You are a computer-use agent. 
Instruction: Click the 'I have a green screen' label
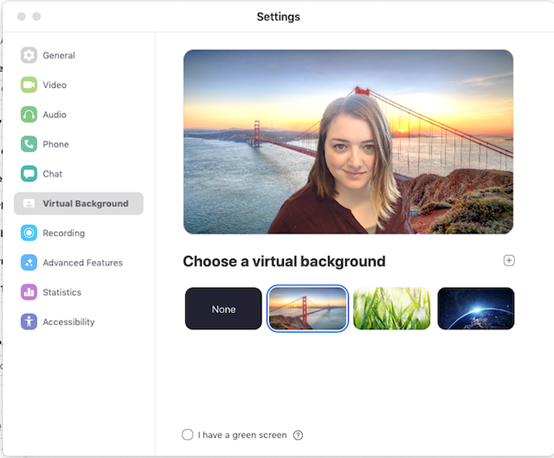[242, 435]
